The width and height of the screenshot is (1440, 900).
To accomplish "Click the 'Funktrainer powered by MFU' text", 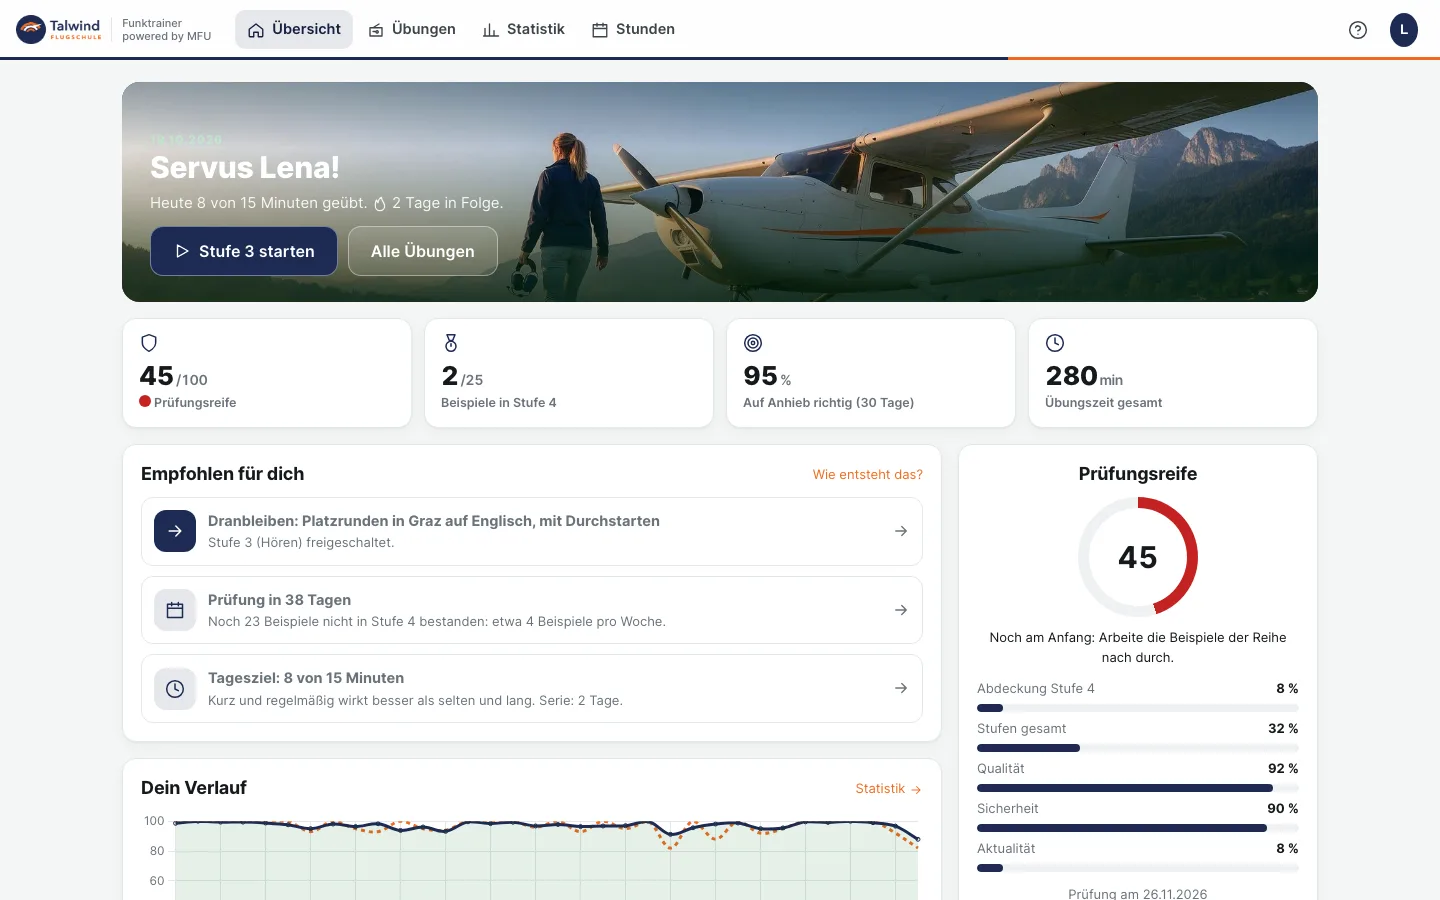I will [167, 30].
